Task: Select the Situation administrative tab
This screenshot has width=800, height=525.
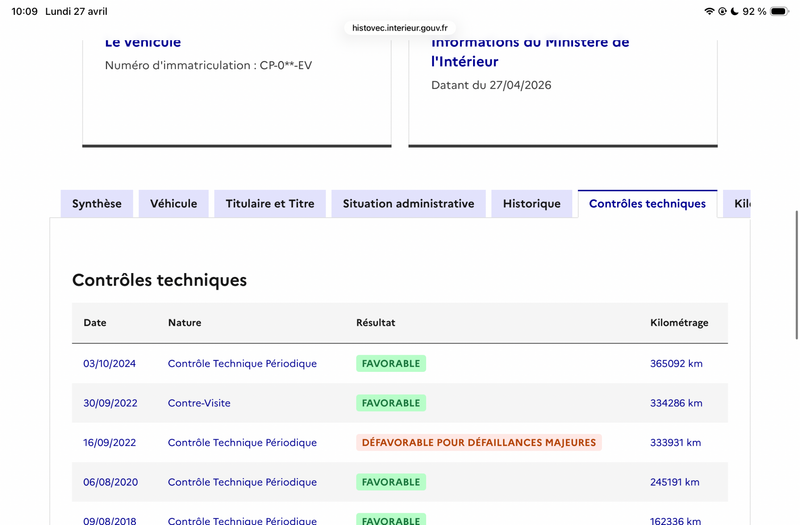Action: coord(409,204)
